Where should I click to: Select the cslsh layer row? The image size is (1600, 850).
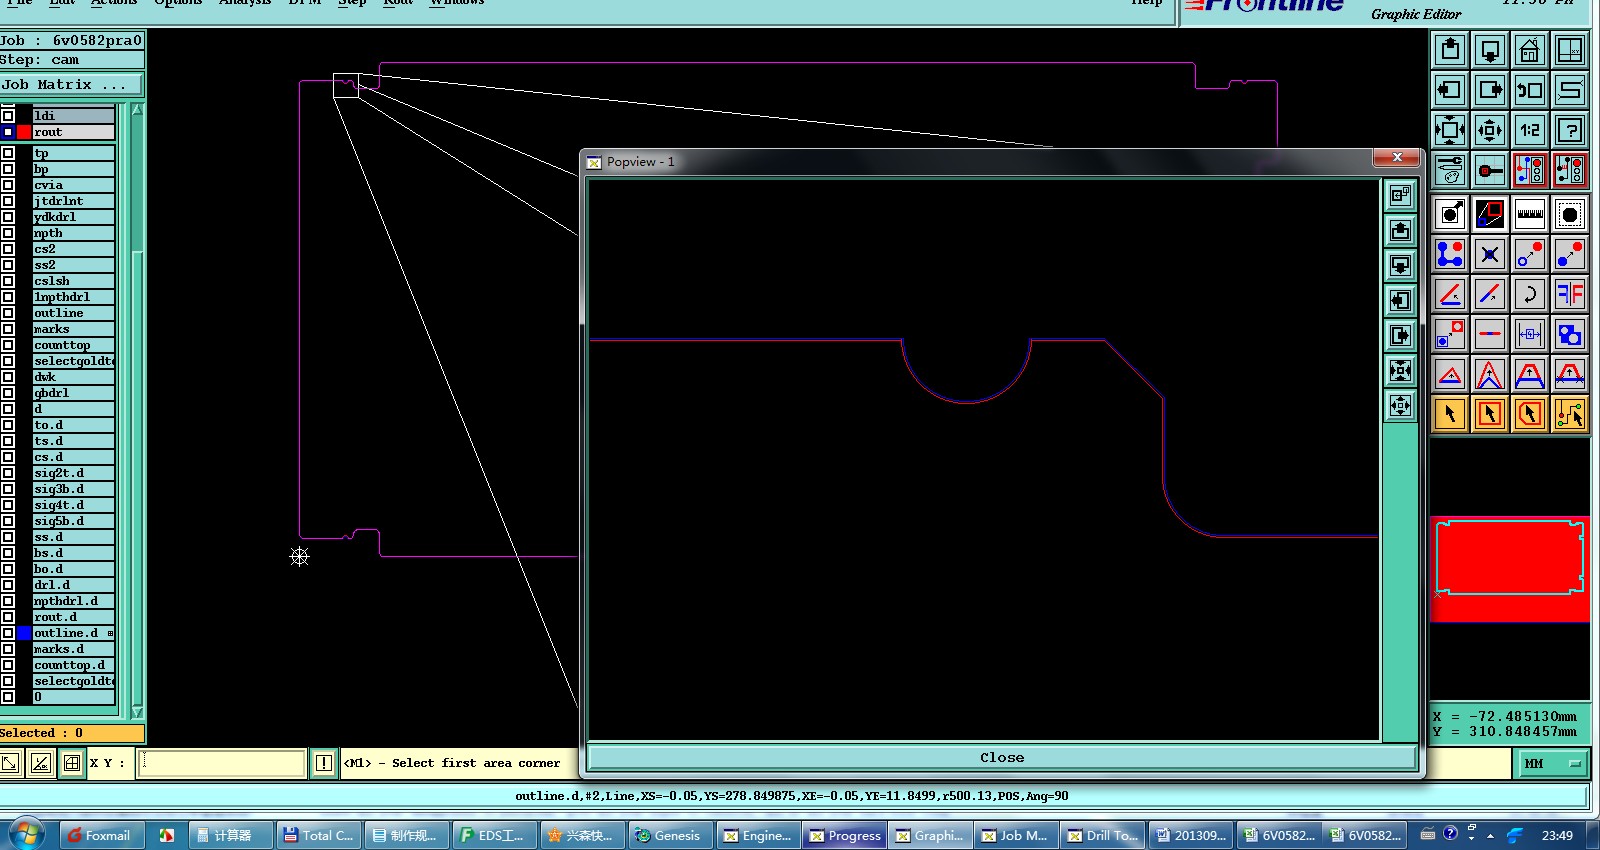tap(73, 281)
